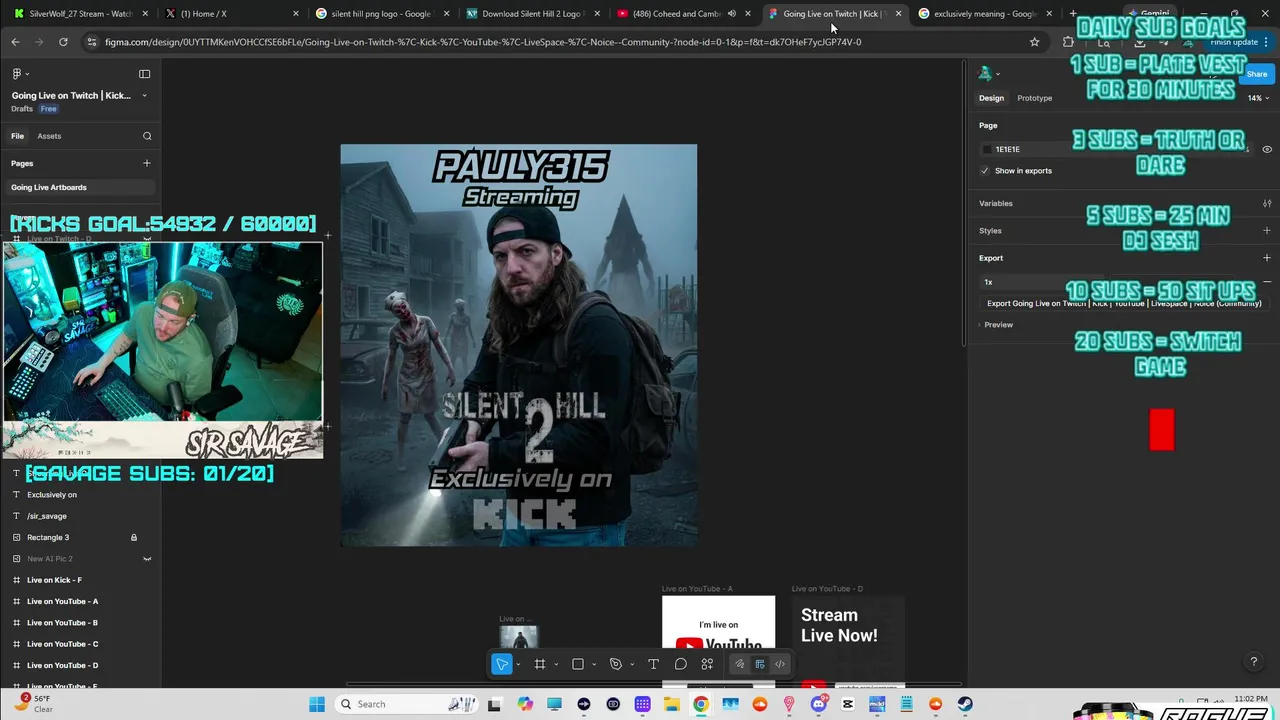
Task: Select the Comment tool
Action: coord(680,664)
